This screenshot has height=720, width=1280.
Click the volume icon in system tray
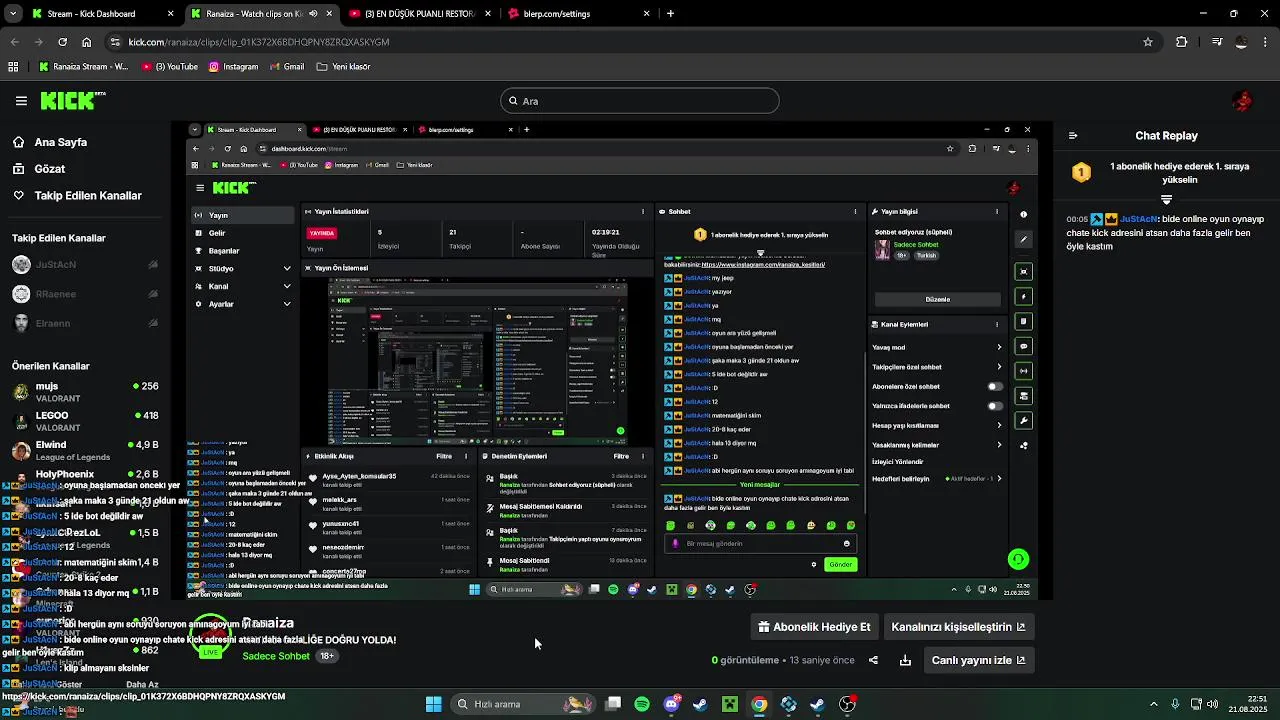tap(1213, 704)
